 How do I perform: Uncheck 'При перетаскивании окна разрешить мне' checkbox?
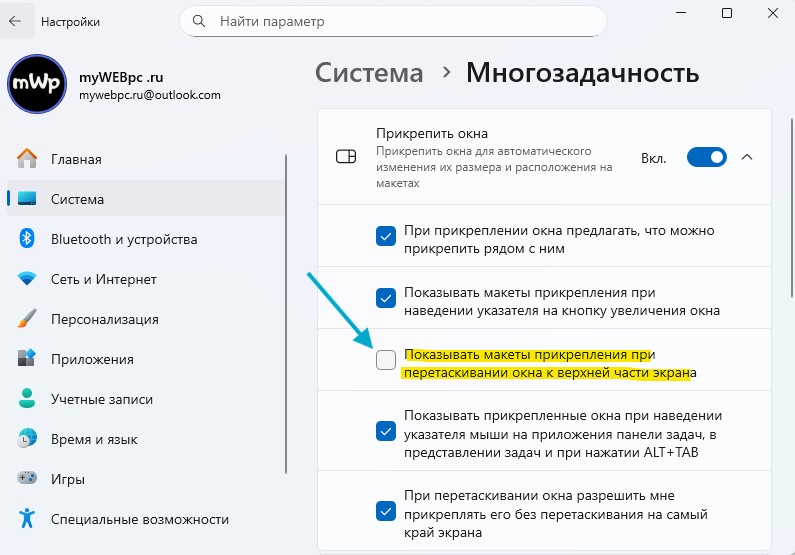point(386,511)
